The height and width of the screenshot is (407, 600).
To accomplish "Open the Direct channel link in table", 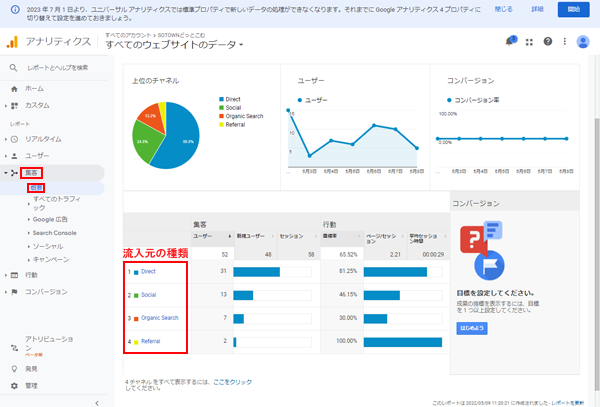I will (148, 272).
